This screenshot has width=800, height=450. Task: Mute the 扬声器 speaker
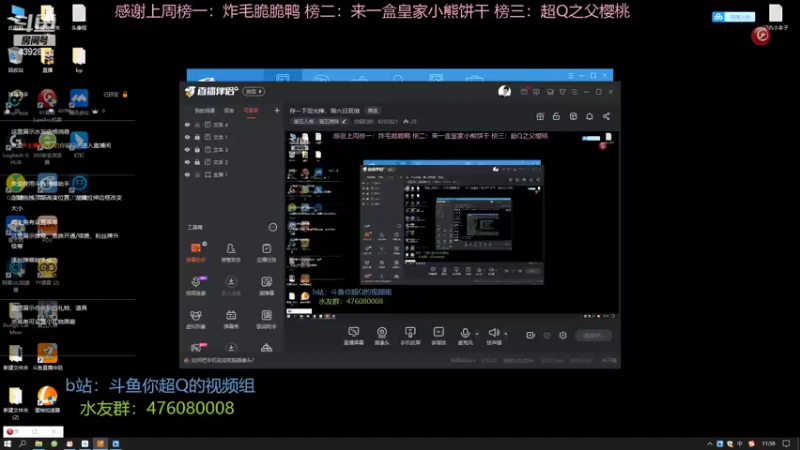coord(493,333)
